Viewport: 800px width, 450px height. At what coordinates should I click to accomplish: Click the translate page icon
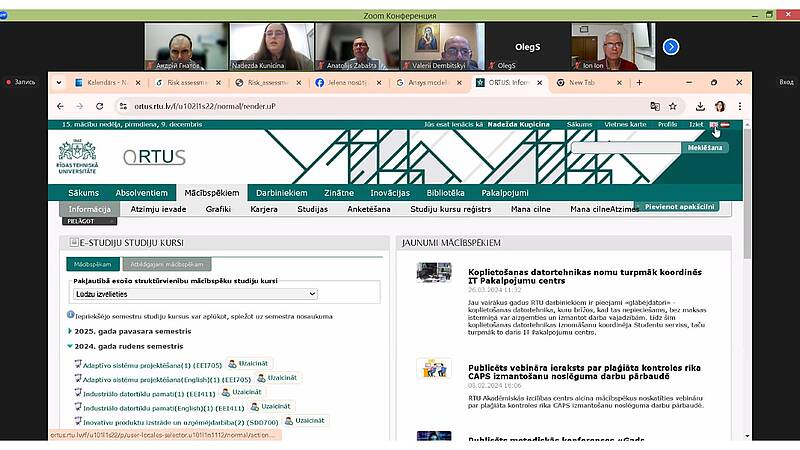(x=655, y=106)
